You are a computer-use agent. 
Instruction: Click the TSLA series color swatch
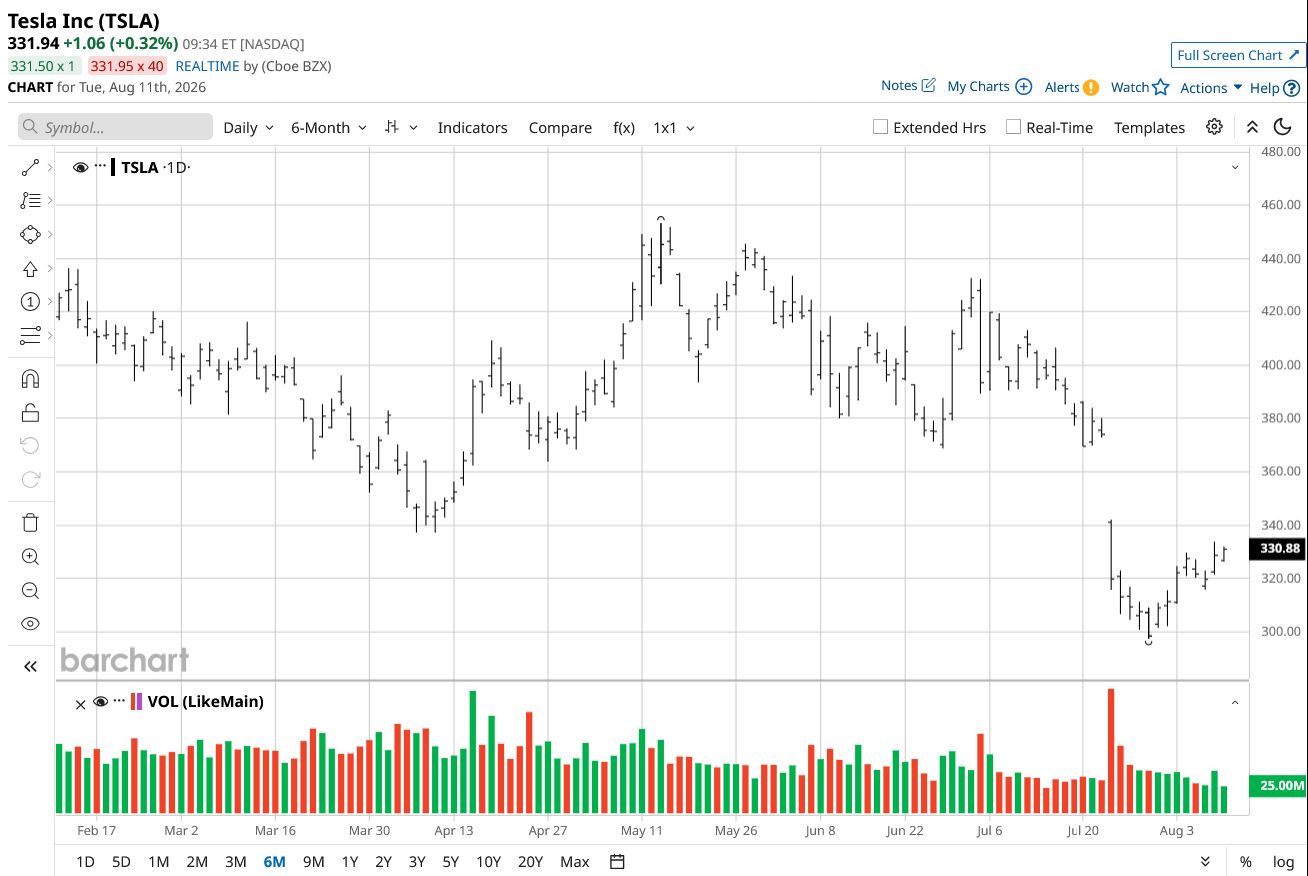pyautogui.click(x=113, y=167)
